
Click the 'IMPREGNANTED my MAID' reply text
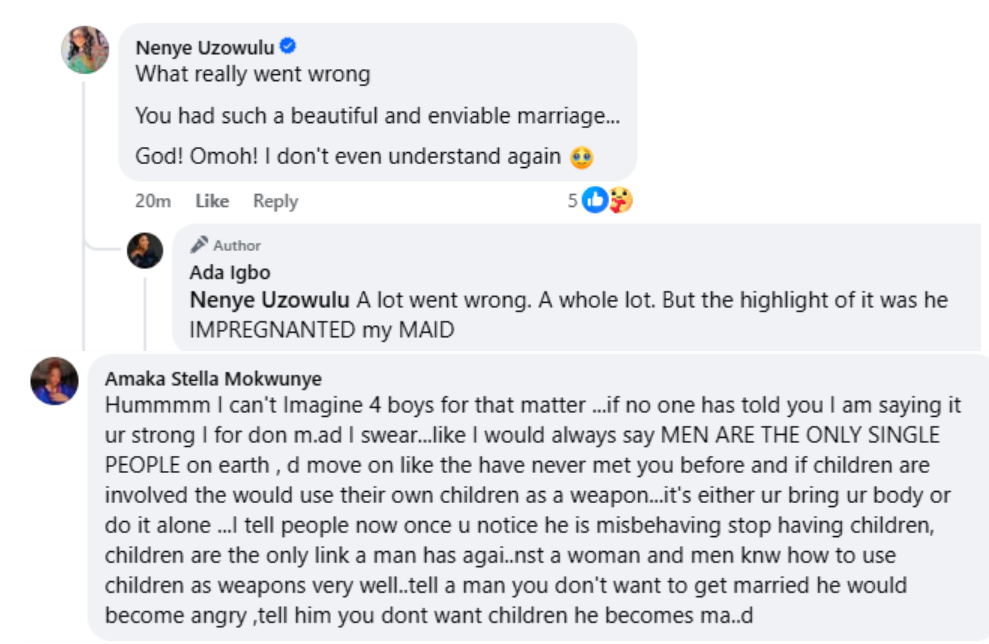(321, 328)
